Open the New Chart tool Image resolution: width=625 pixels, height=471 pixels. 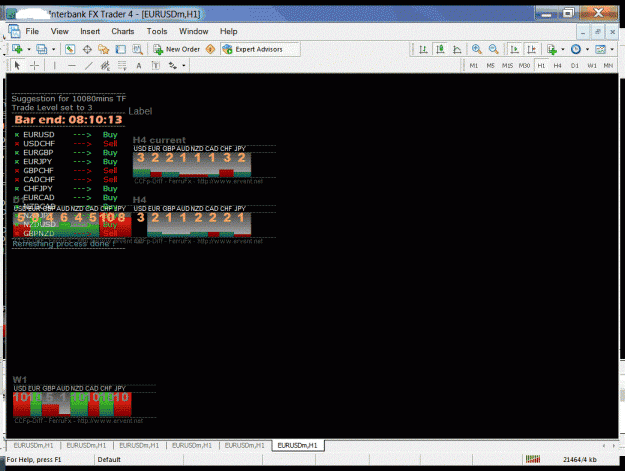point(17,49)
